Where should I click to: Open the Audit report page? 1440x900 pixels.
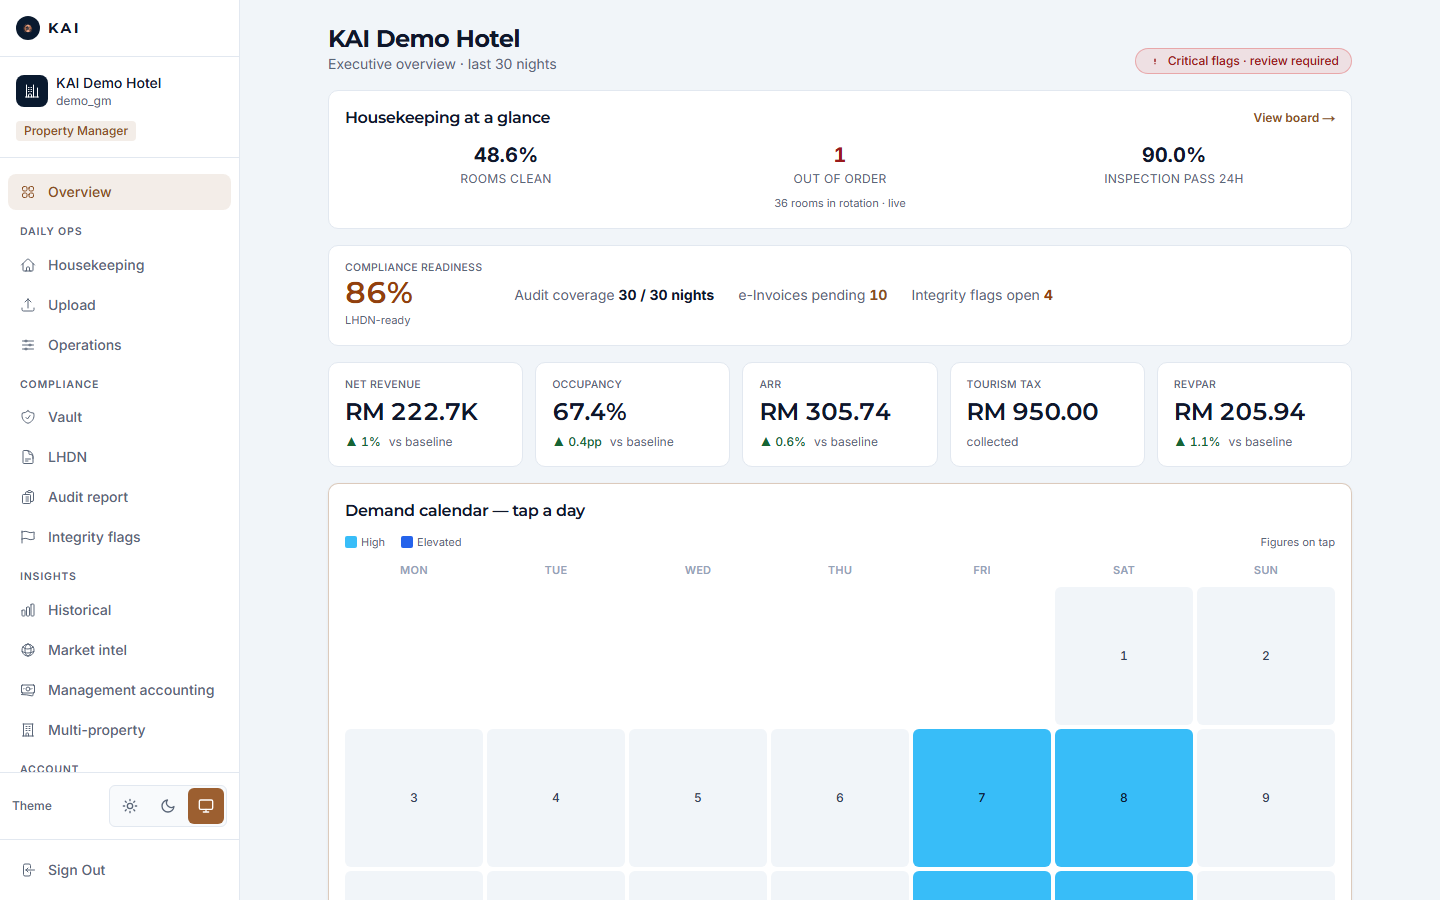click(x=119, y=497)
